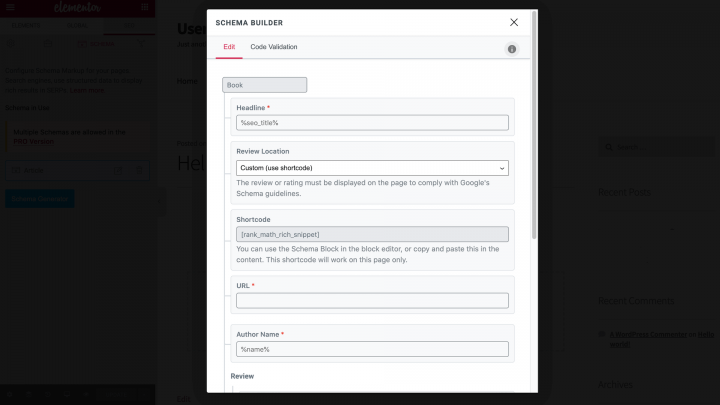Click the search icon in sidebar search box

[x=609, y=148]
